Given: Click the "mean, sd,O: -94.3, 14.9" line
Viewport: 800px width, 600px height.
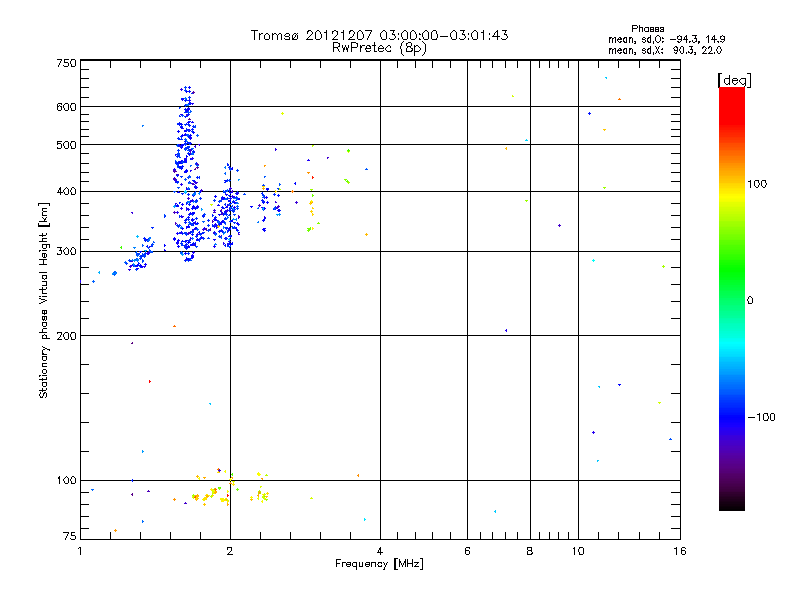Looking at the screenshot, I should [x=666, y=39].
